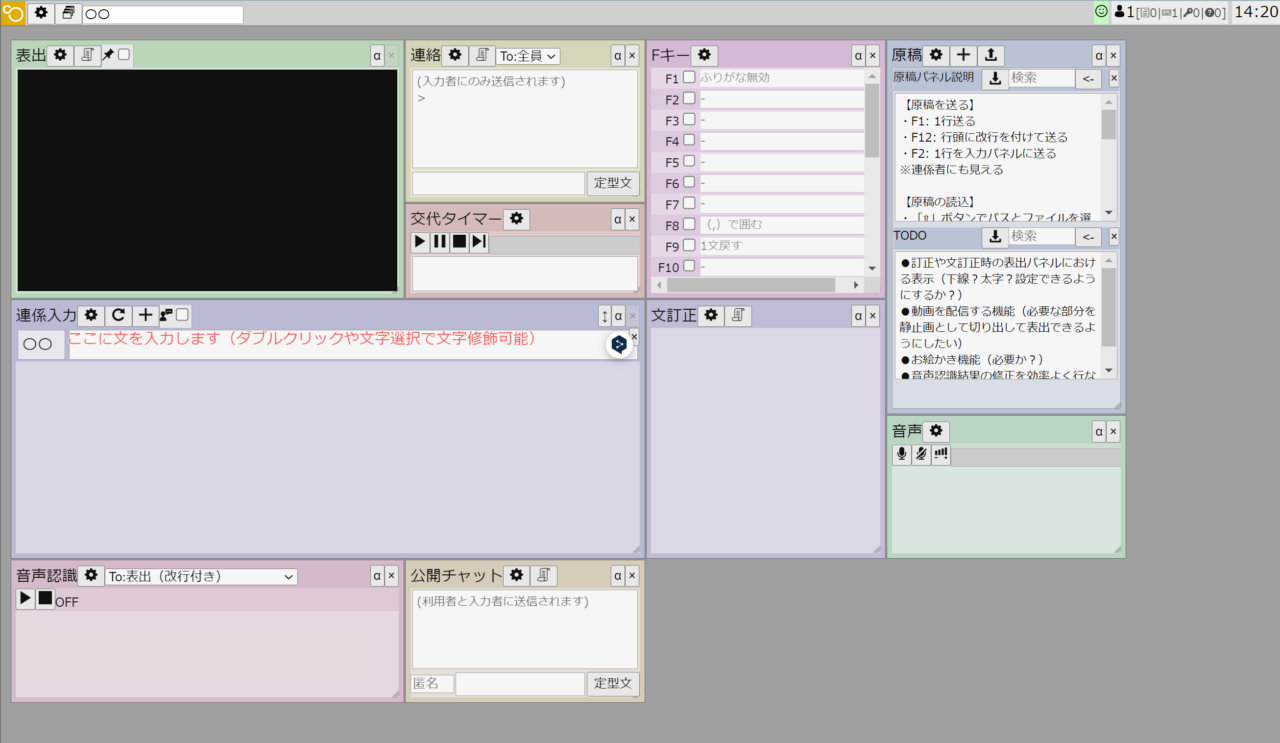1280x743 pixels.
Task: Open the 文訂正 panel log scroll icon
Action: click(x=738, y=315)
